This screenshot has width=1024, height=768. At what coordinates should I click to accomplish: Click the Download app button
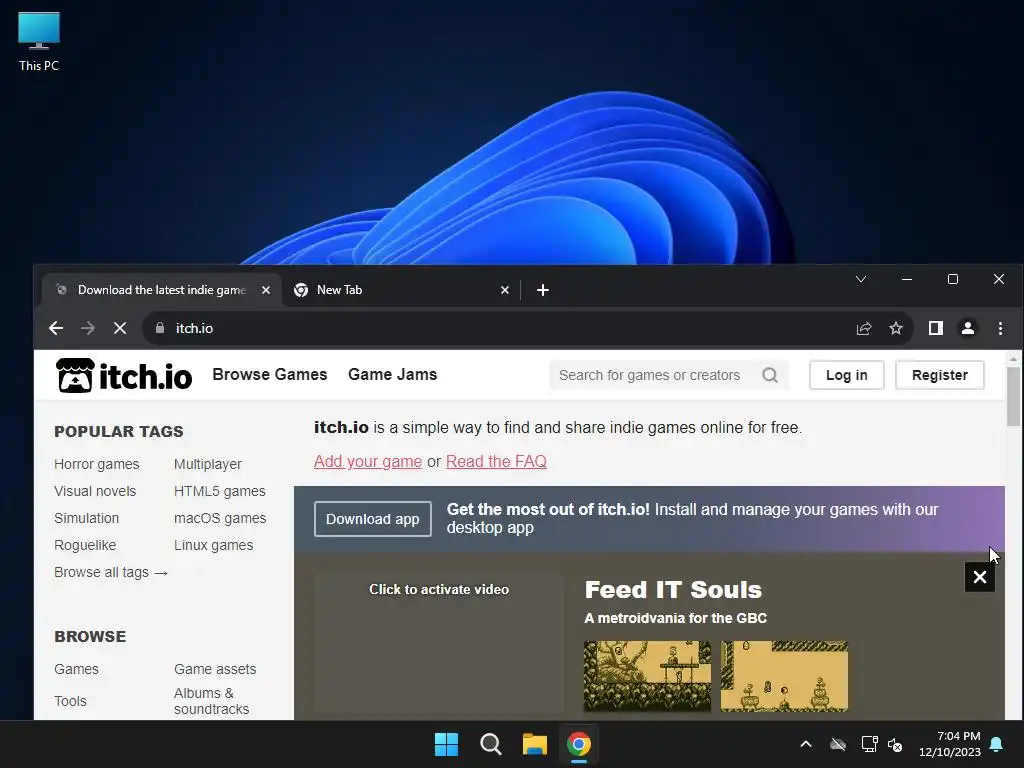372,519
